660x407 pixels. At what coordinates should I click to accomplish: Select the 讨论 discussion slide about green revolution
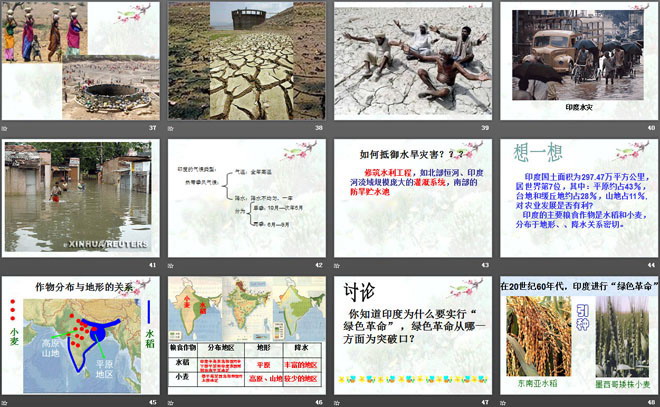pos(411,334)
